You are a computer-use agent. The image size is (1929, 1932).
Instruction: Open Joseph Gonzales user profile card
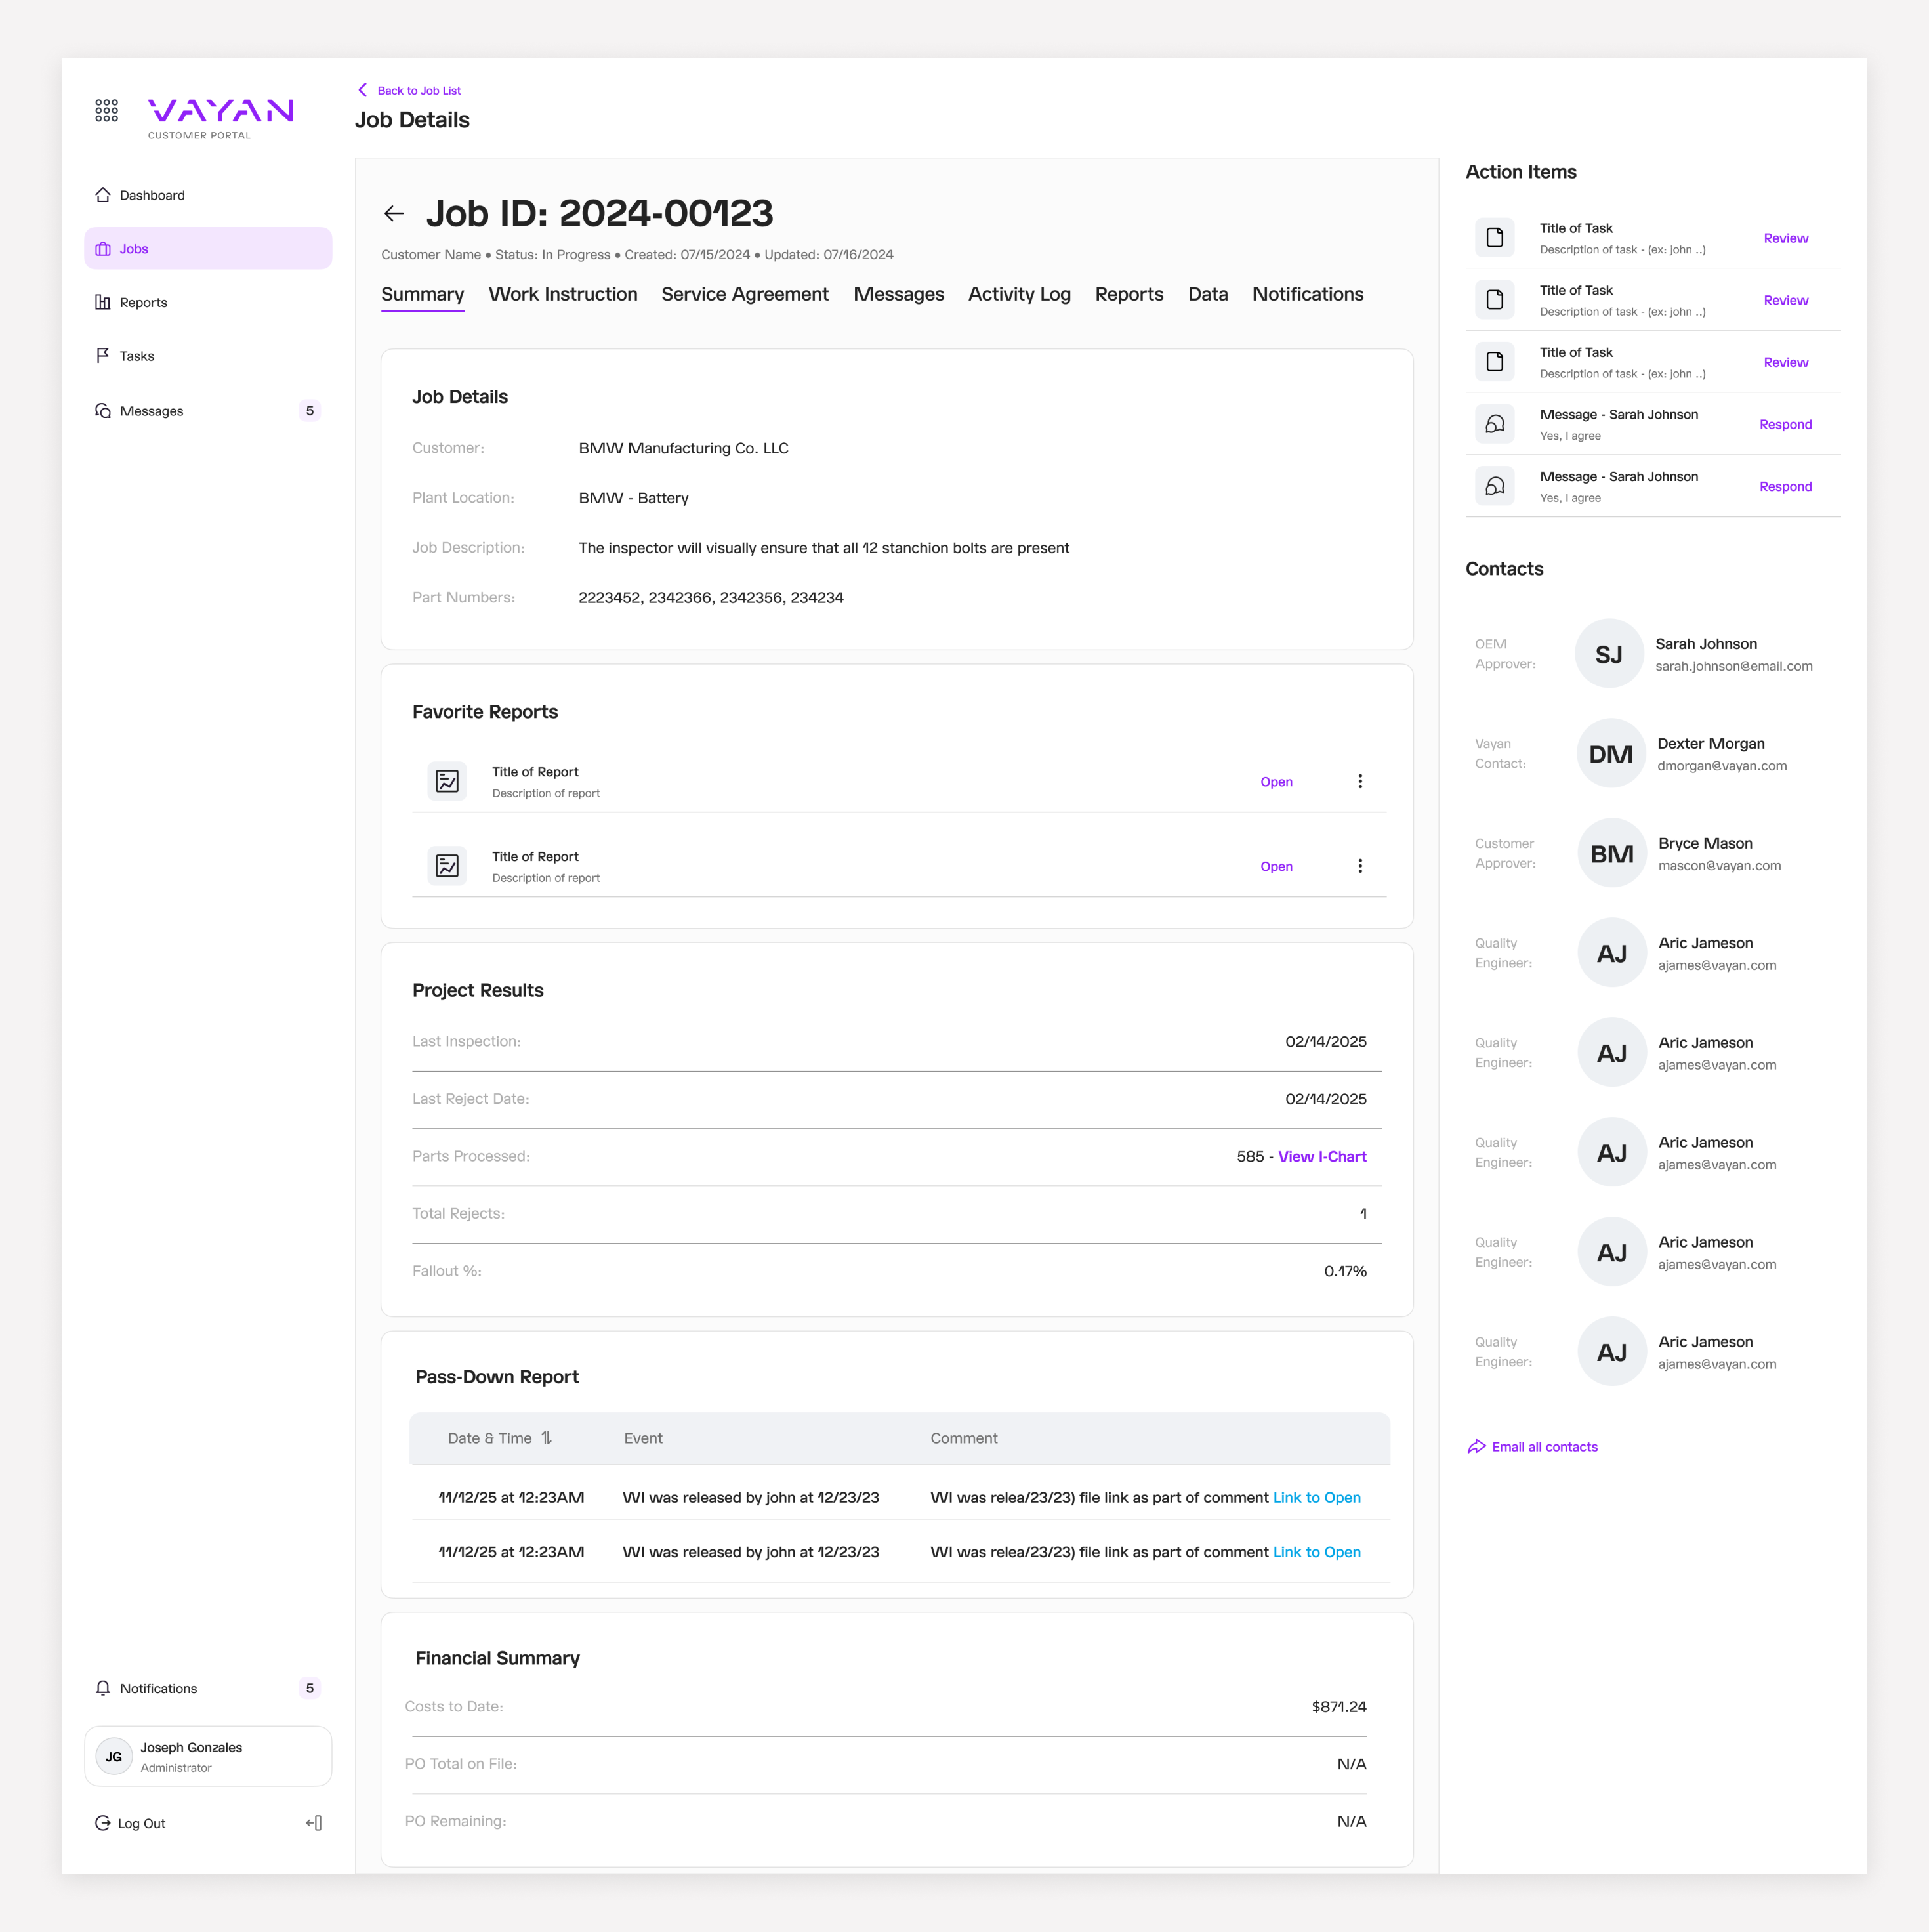[208, 1756]
